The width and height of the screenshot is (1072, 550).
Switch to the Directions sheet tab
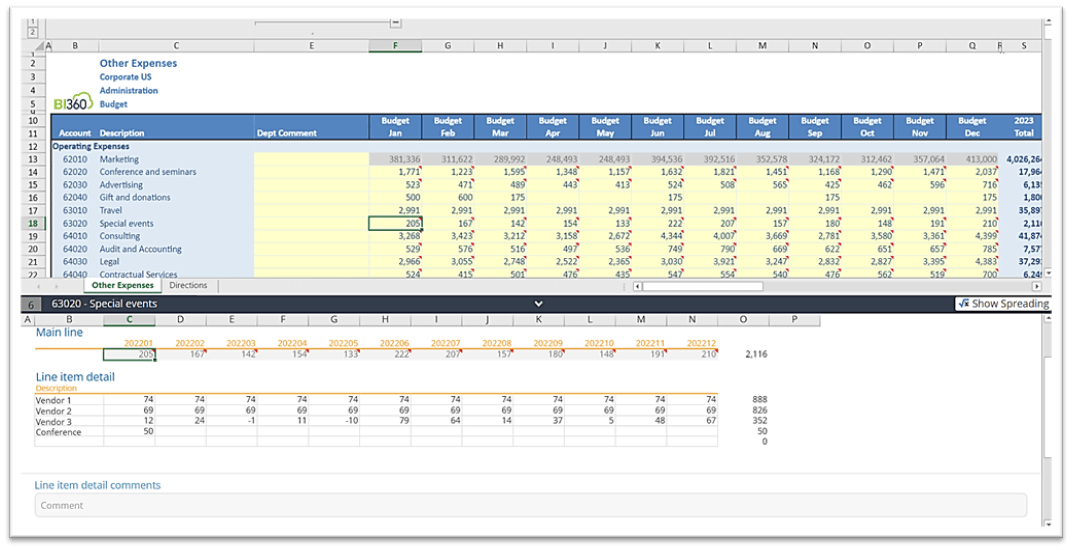pyautogui.click(x=188, y=286)
